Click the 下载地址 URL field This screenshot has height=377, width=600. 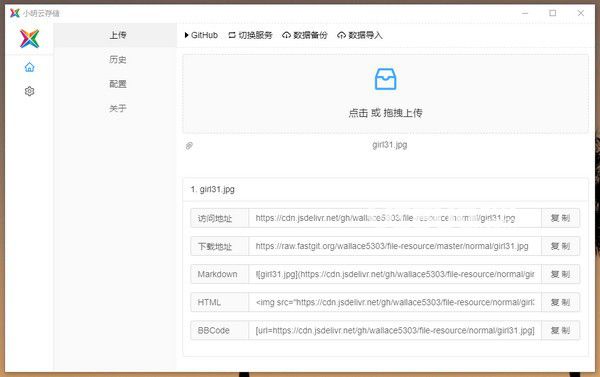(395, 246)
